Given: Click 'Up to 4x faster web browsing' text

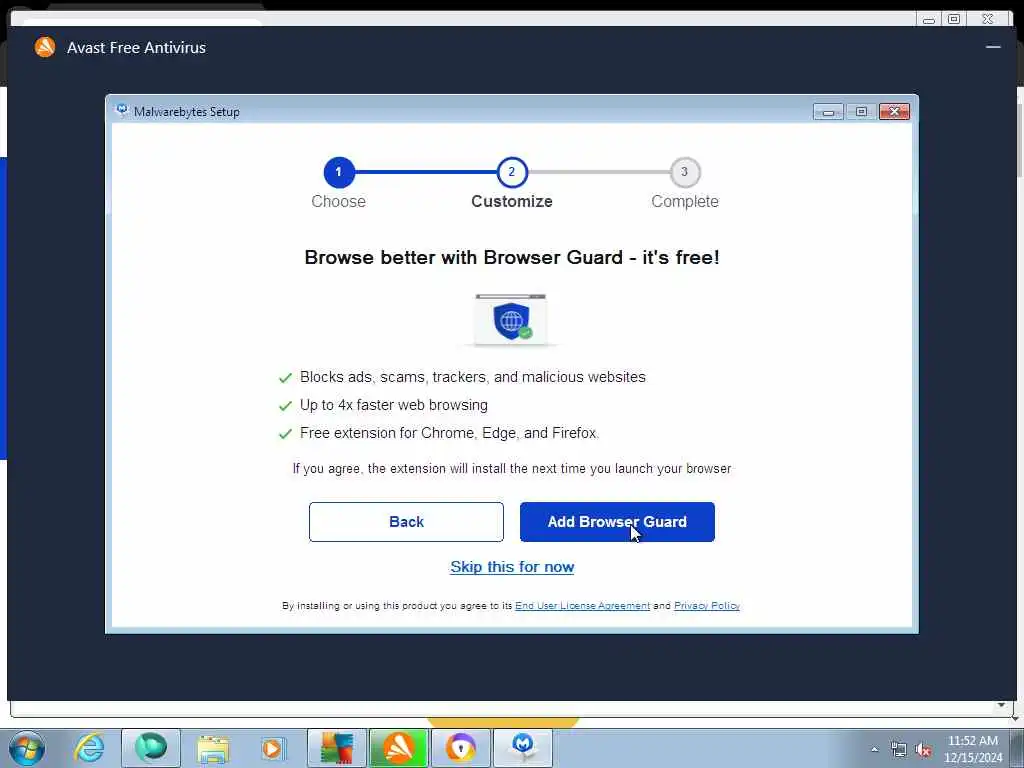Looking at the screenshot, I should [x=393, y=405].
